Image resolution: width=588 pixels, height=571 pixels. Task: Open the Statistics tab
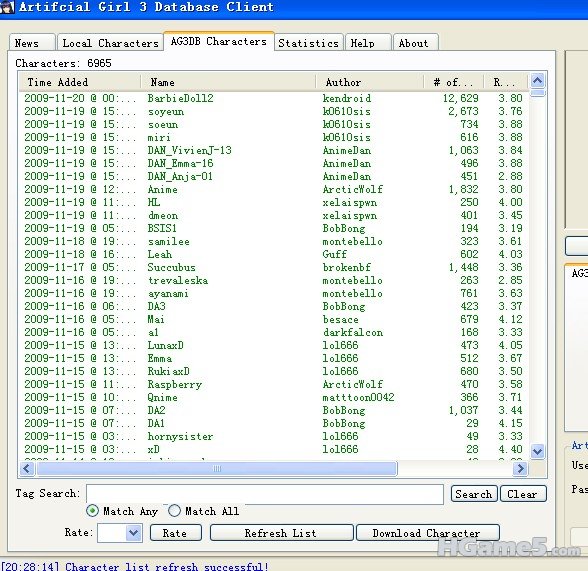coord(308,43)
